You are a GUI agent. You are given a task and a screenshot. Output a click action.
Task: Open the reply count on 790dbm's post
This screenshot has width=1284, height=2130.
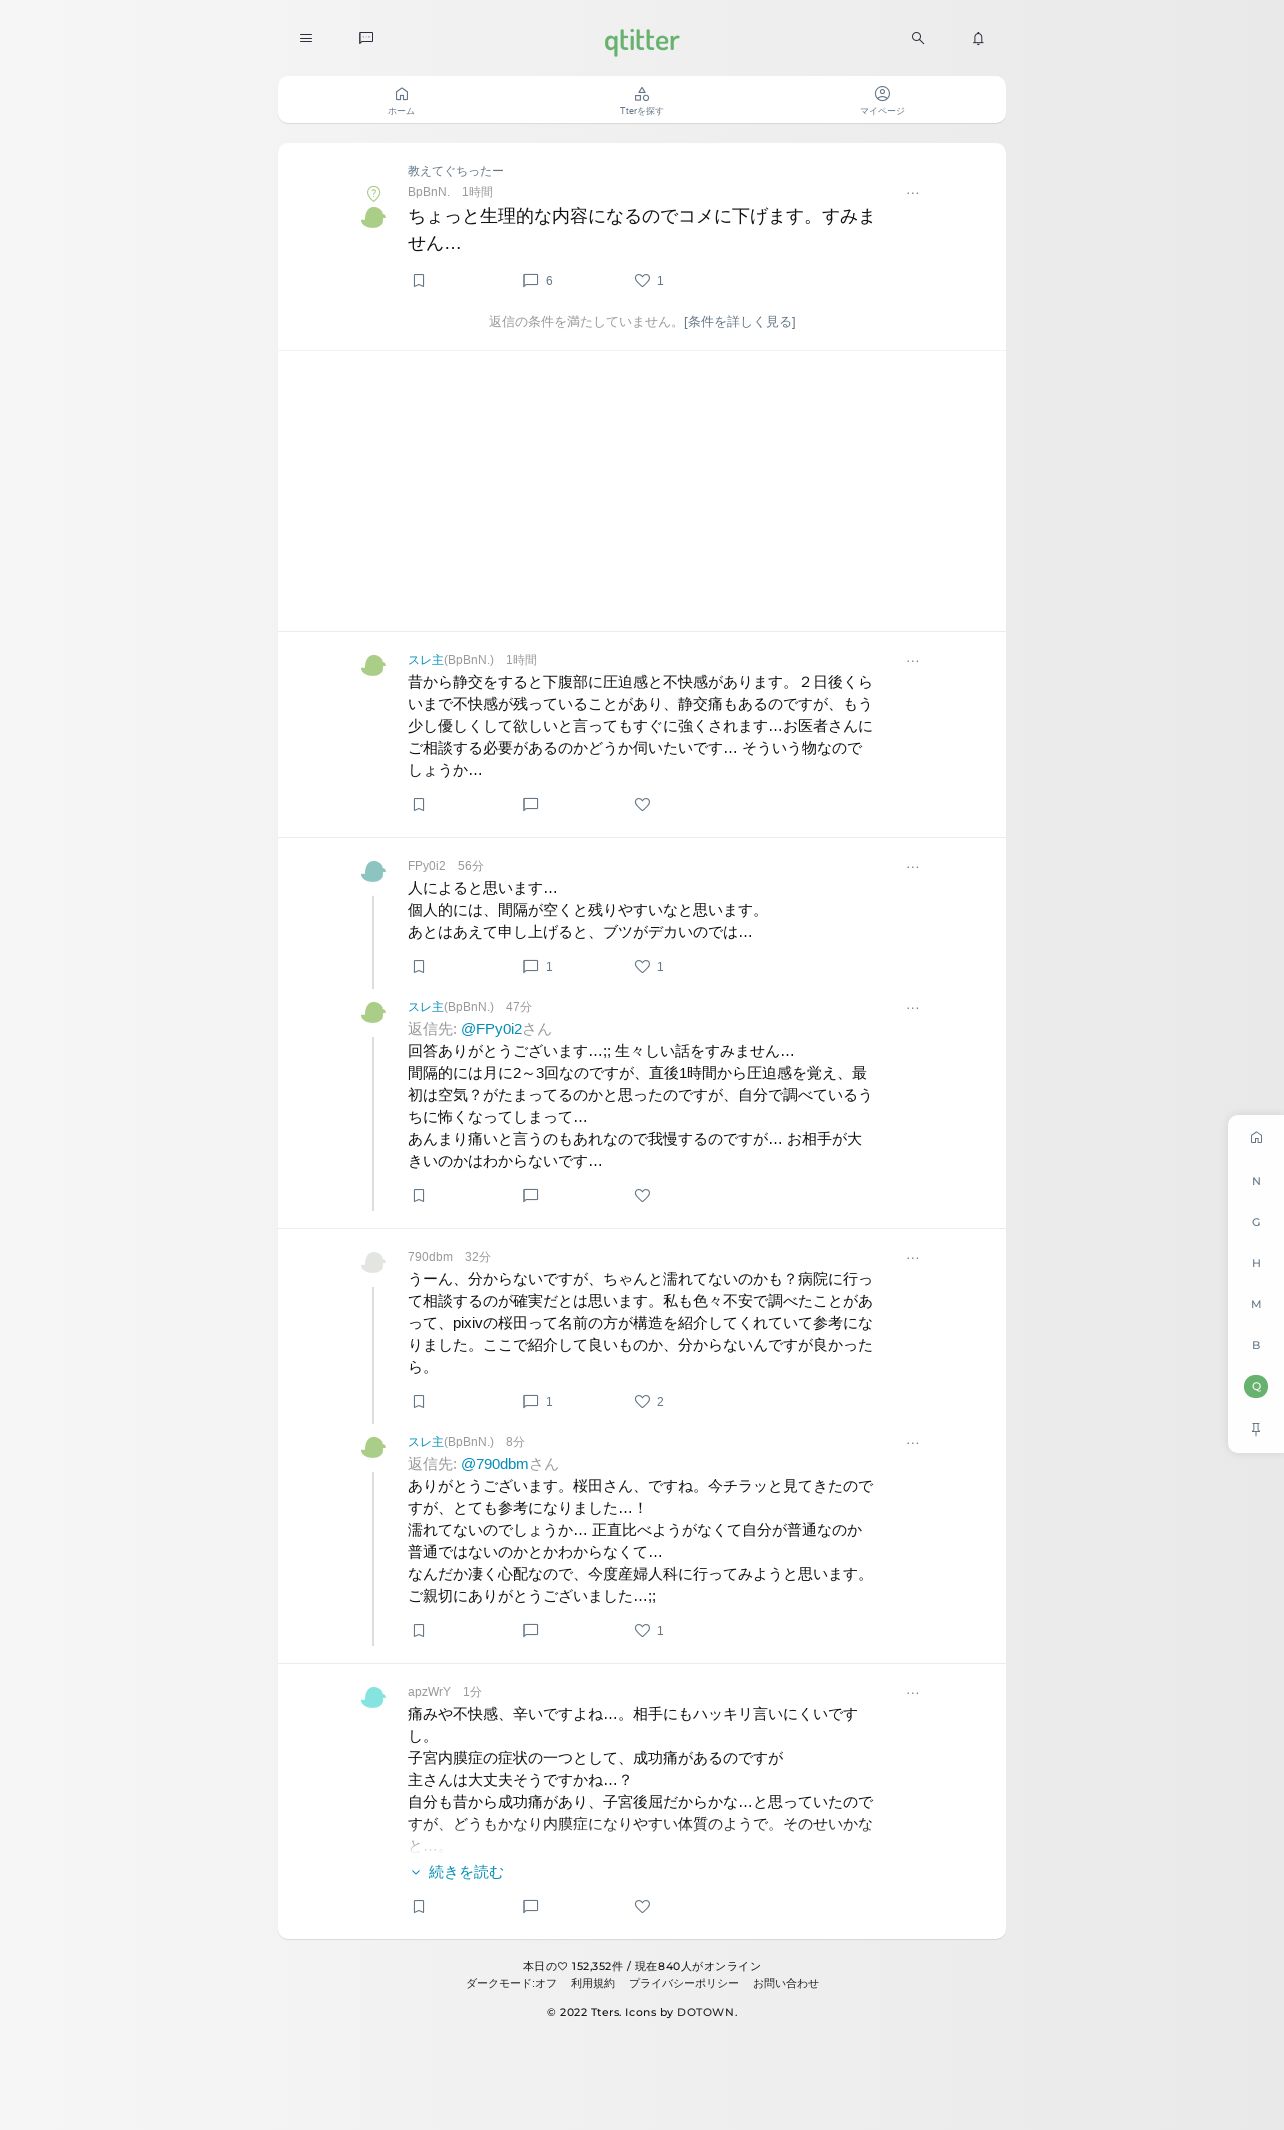click(x=537, y=1401)
